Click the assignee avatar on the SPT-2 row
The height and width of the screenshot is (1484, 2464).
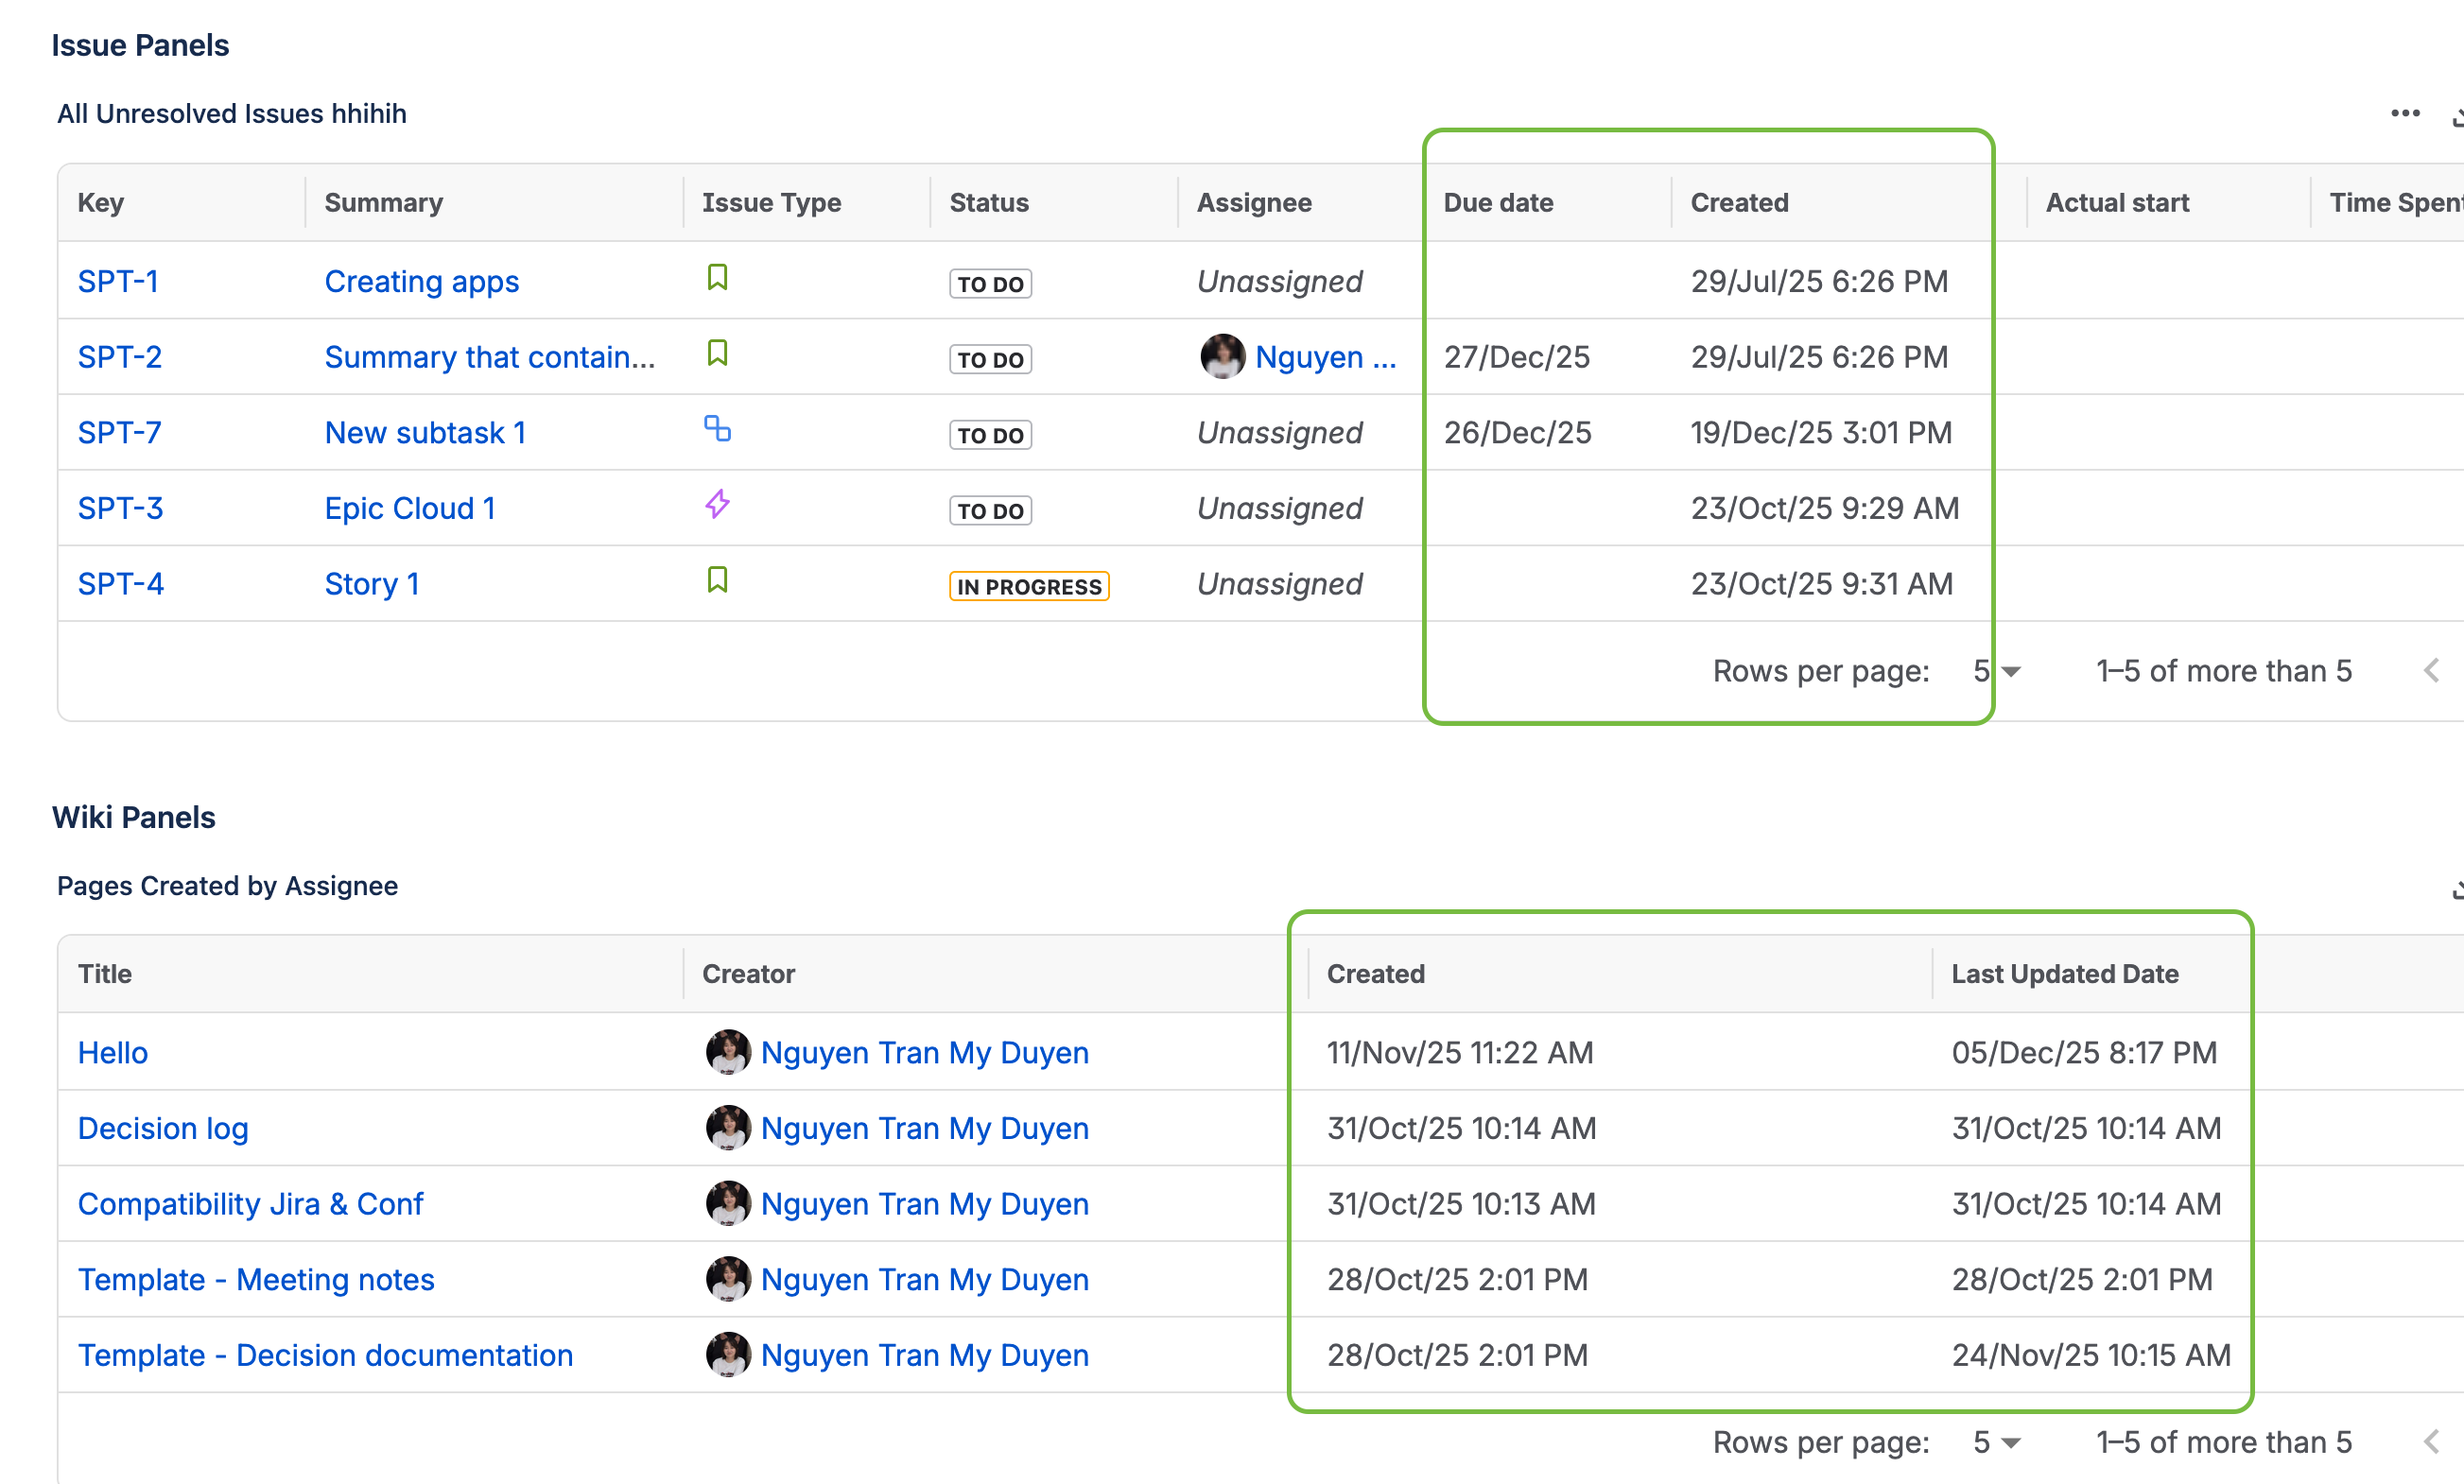click(1221, 357)
